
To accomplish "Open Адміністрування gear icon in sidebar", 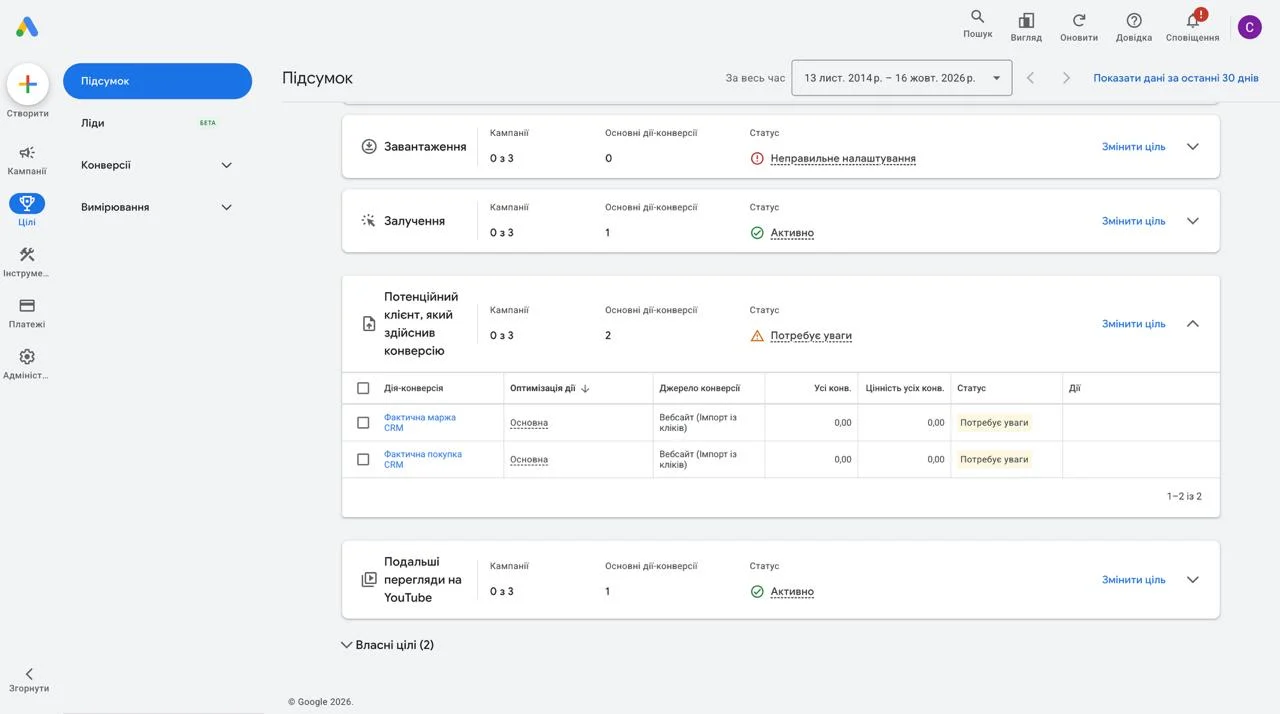I will (x=27, y=357).
